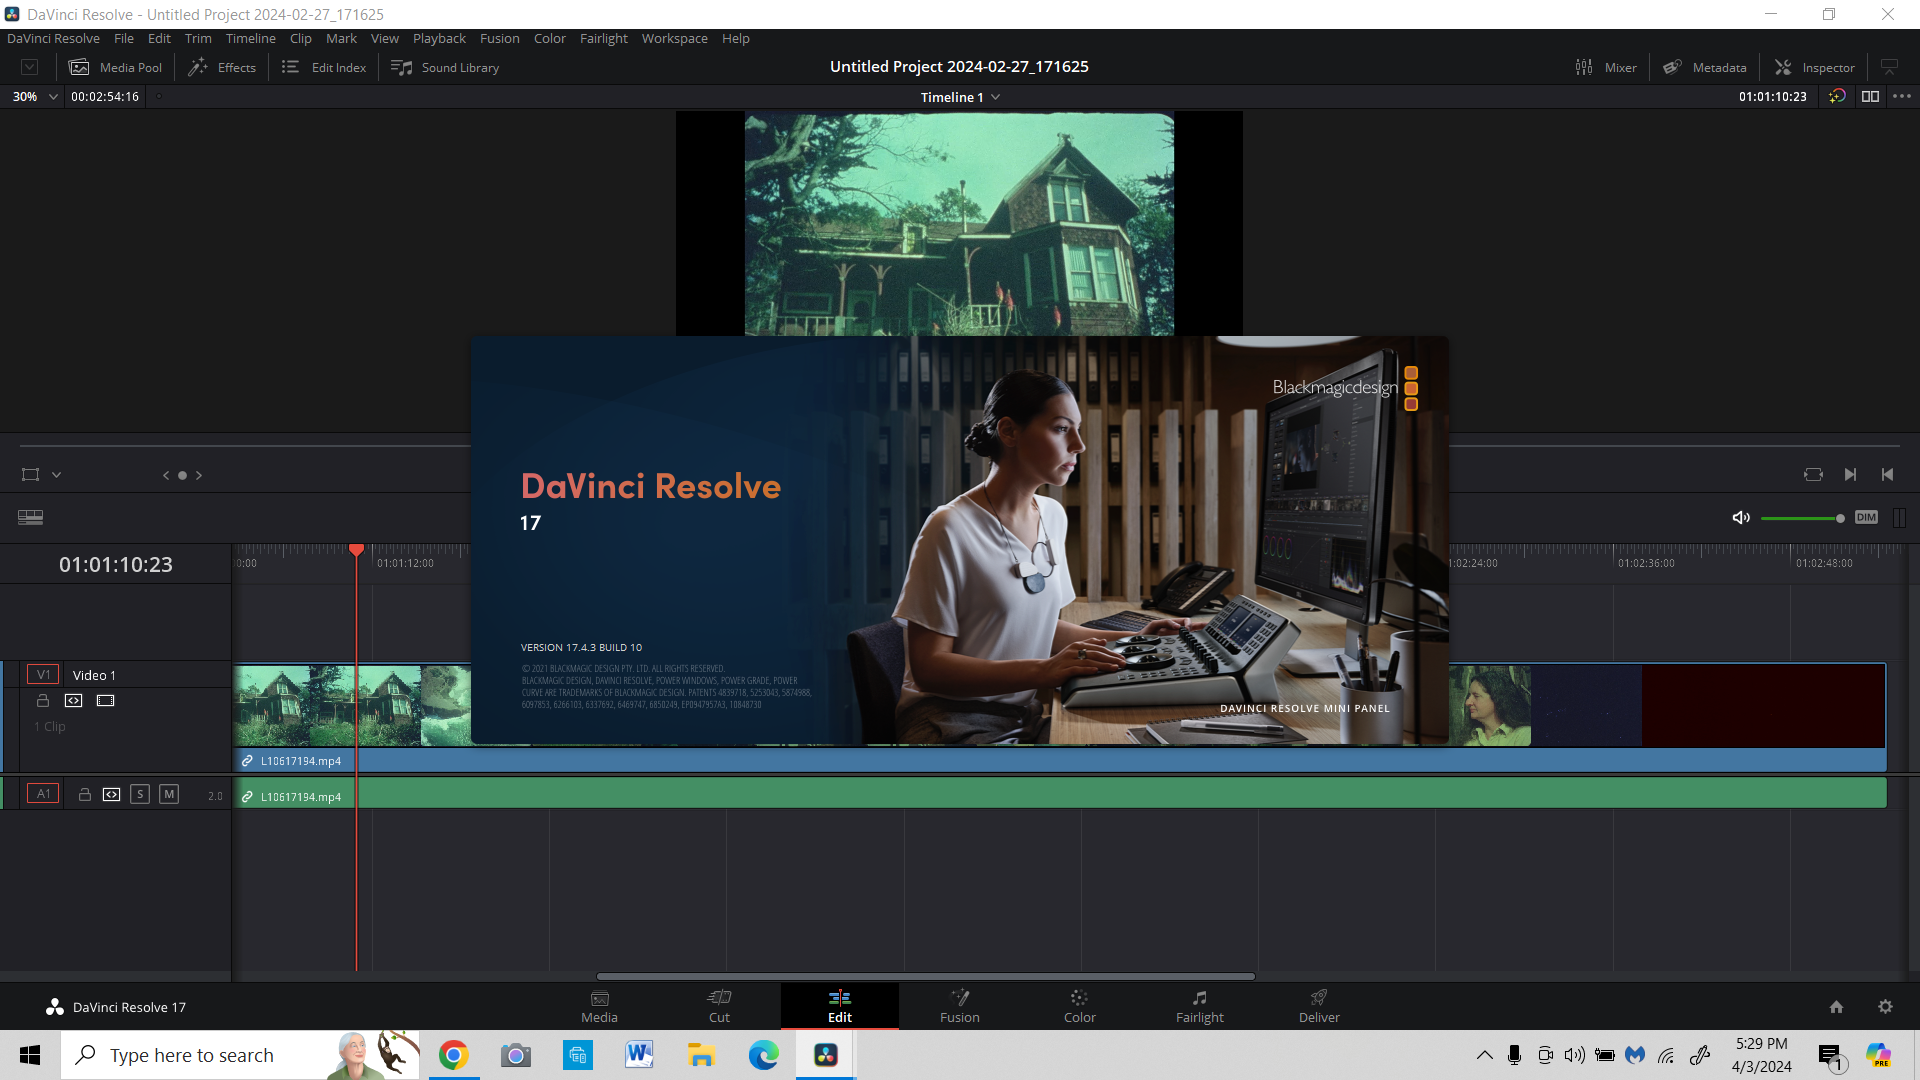
Task: Select the V1 track destination
Action: [43, 675]
